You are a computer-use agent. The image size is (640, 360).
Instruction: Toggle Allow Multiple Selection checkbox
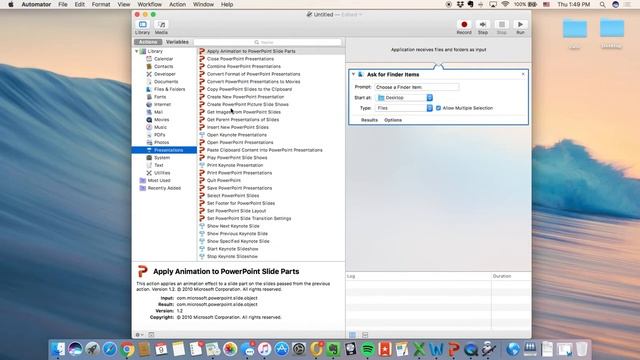pyautogui.click(x=438, y=108)
